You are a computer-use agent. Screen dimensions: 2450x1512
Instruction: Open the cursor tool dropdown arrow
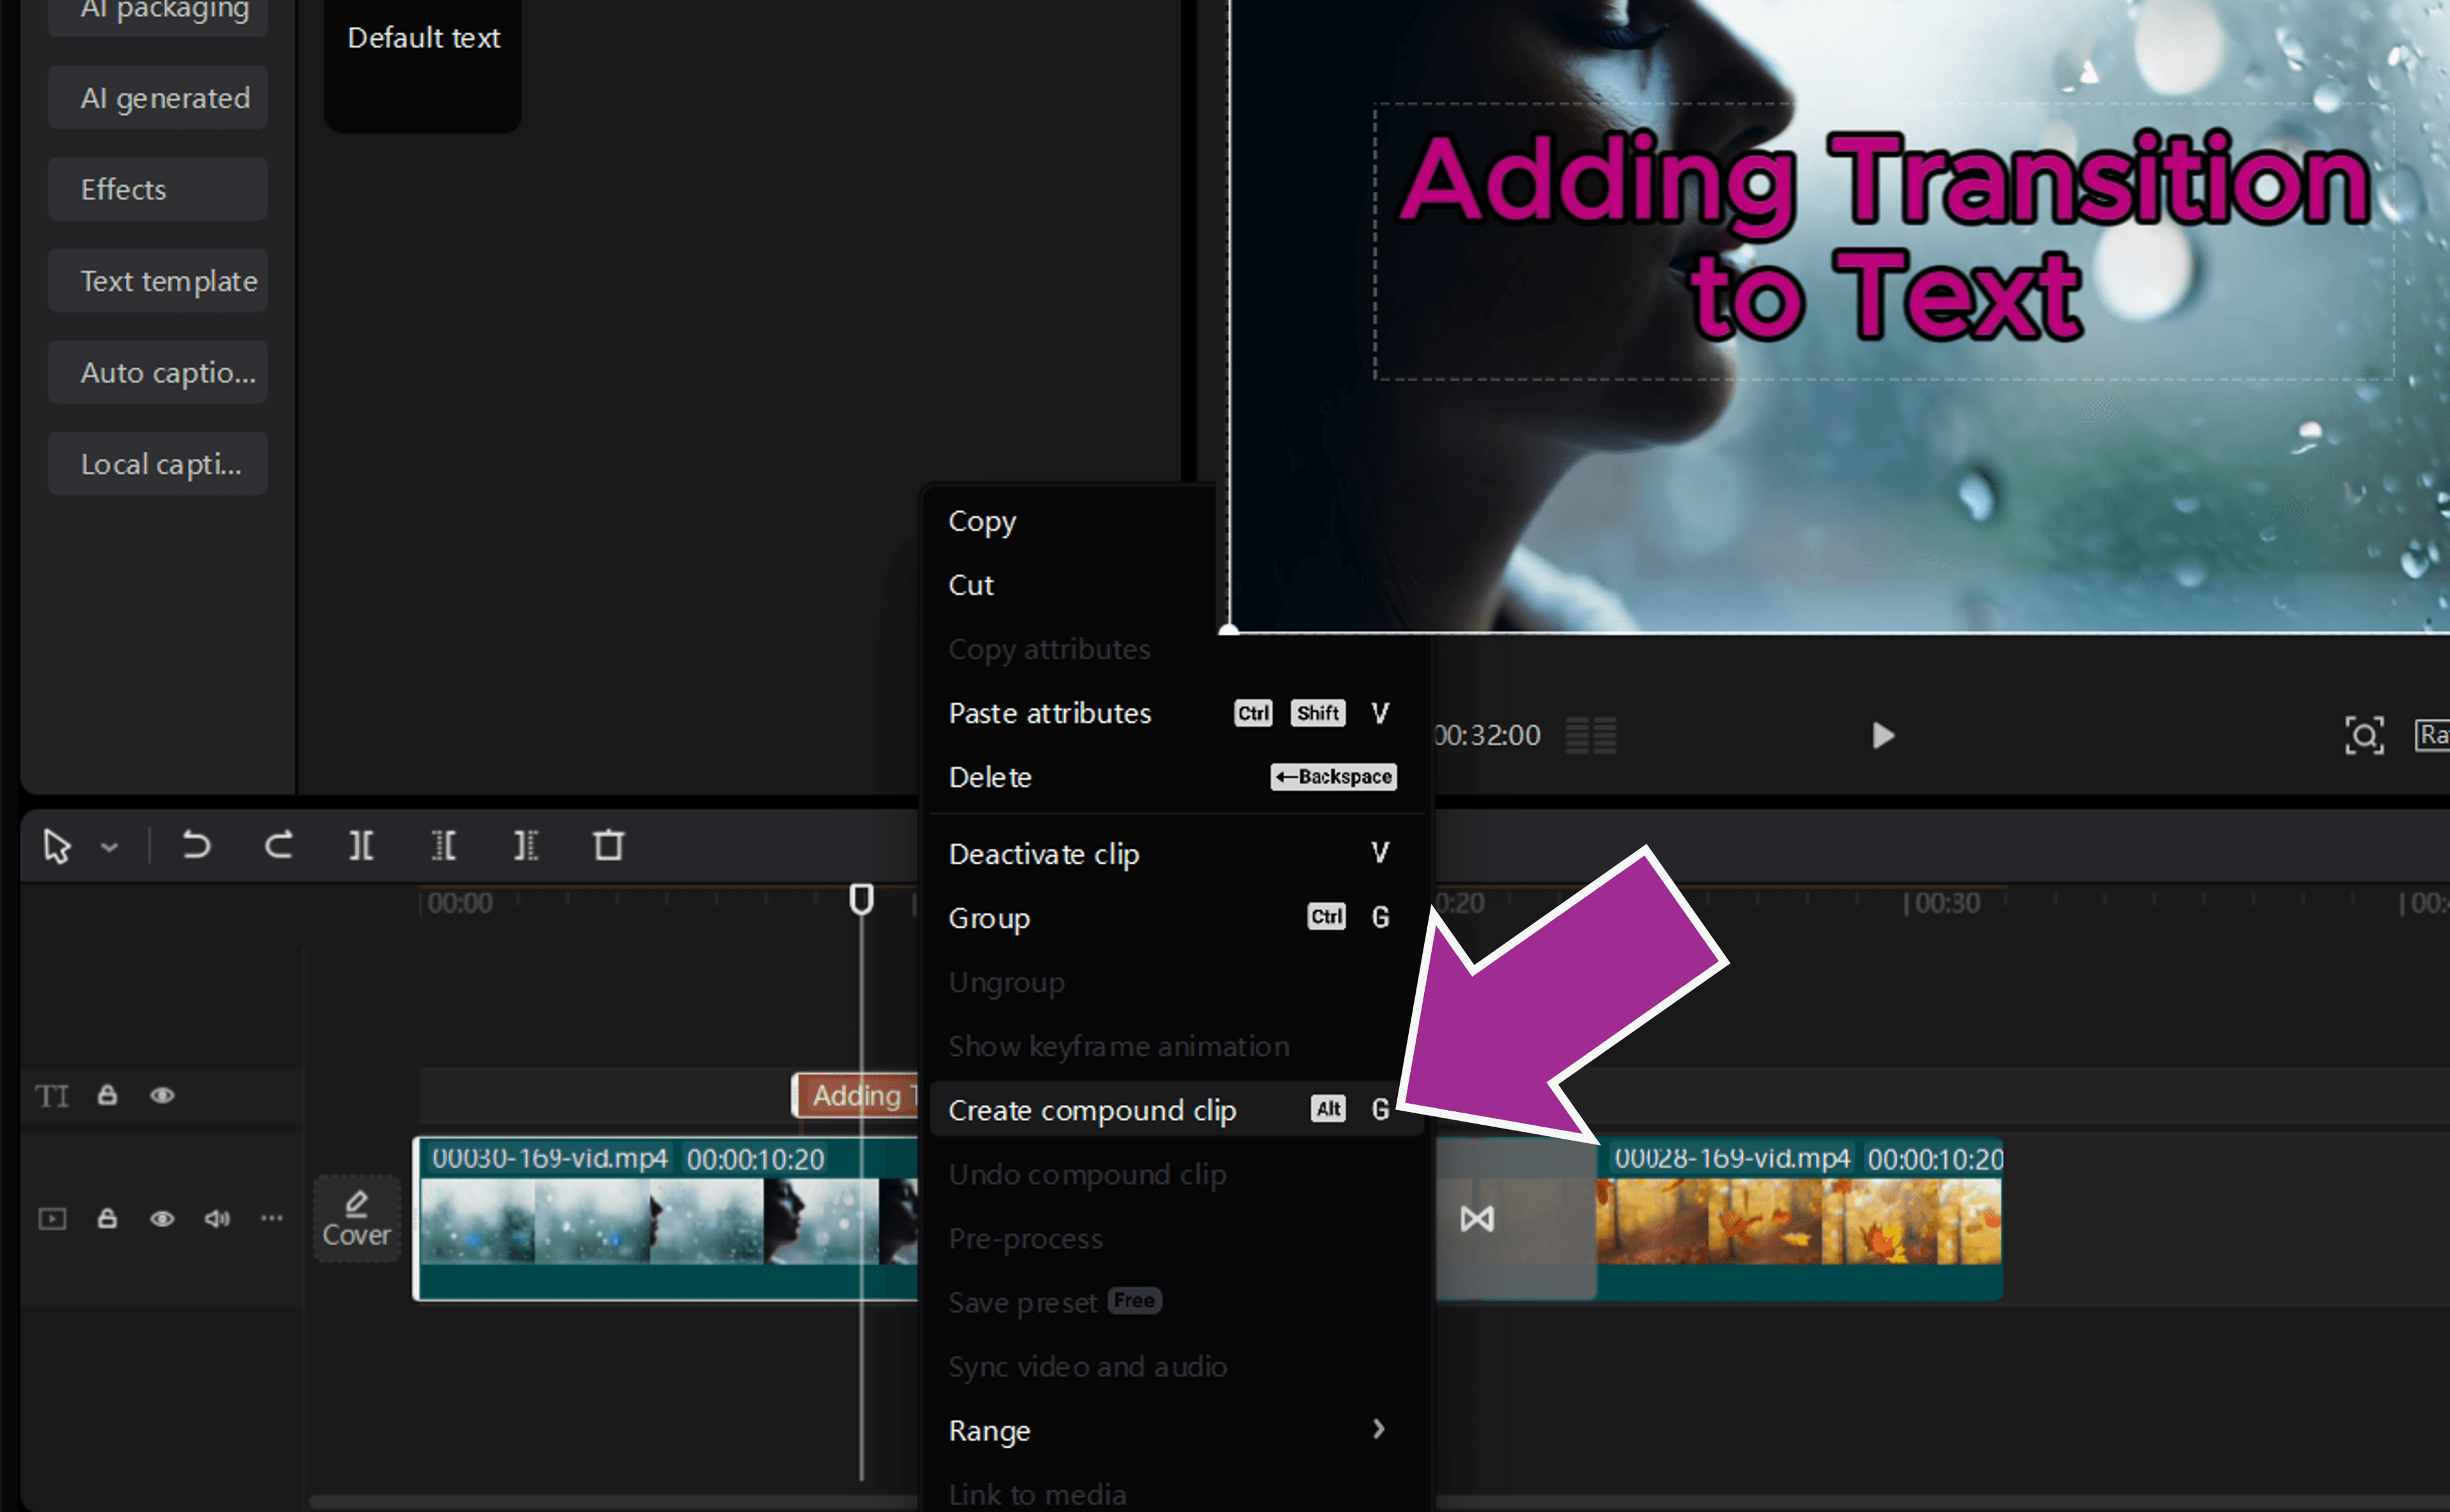click(x=110, y=846)
